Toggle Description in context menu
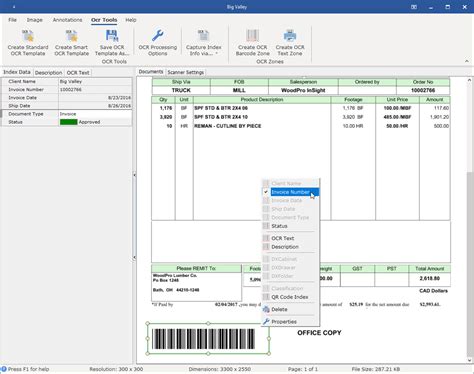This screenshot has width=474, height=374. click(x=290, y=247)
